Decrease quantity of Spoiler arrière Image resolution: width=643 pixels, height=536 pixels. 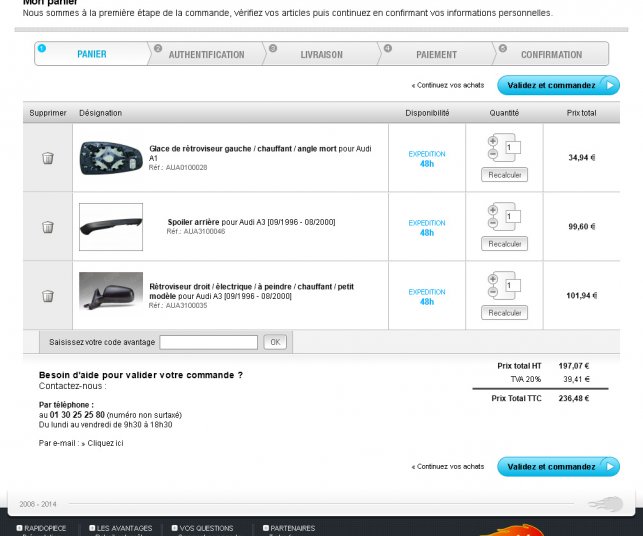coord(493,223)
